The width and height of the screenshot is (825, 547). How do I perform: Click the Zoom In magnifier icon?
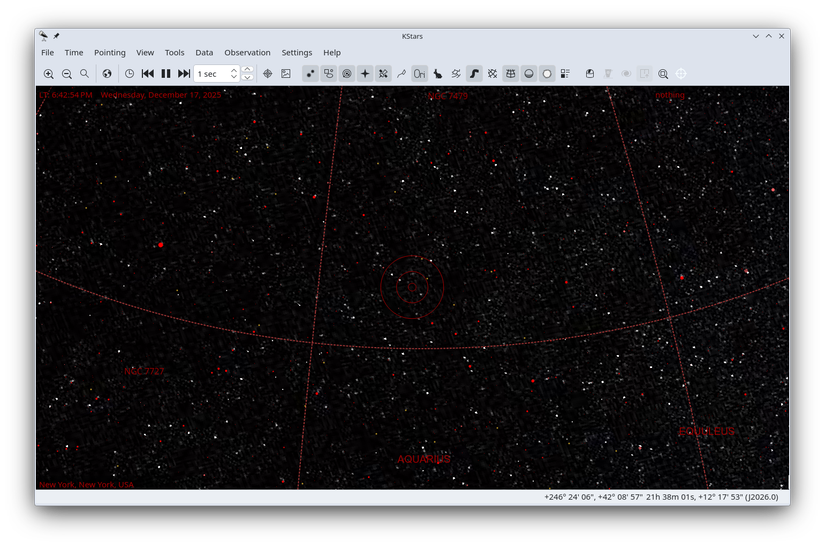tap(48, 74)
